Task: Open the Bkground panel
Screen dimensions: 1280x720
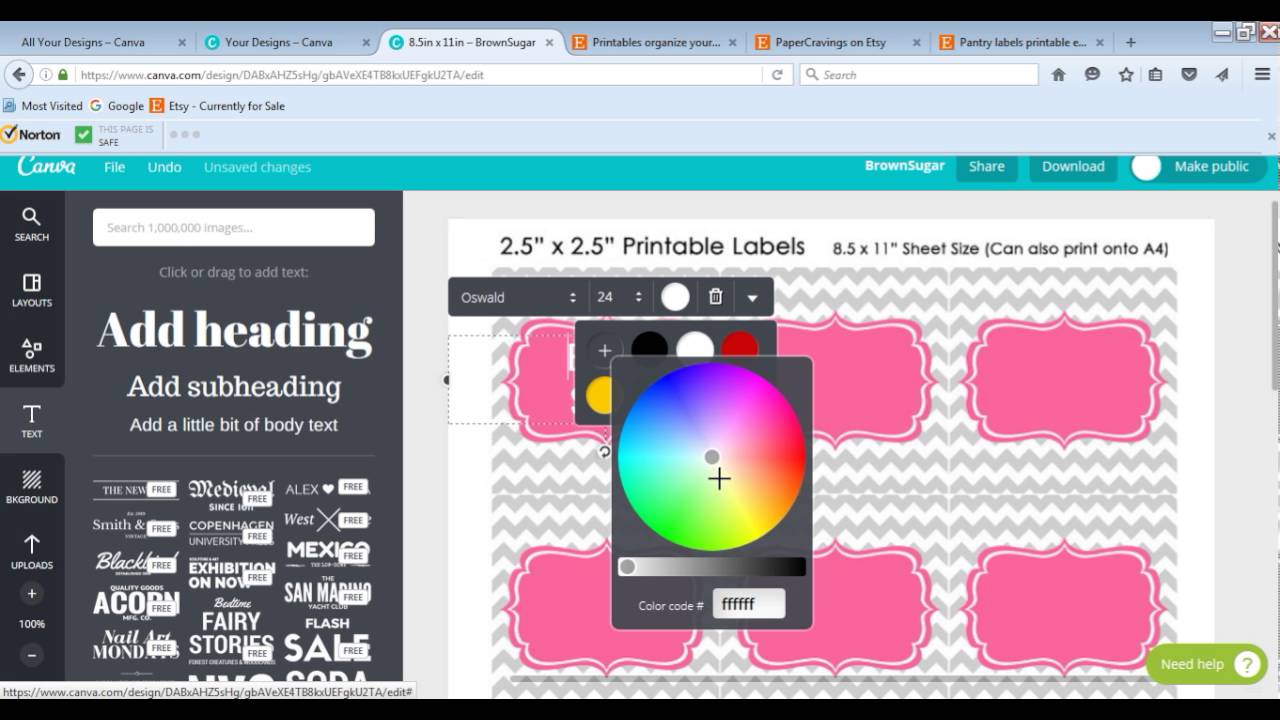Action: point(32,487)
